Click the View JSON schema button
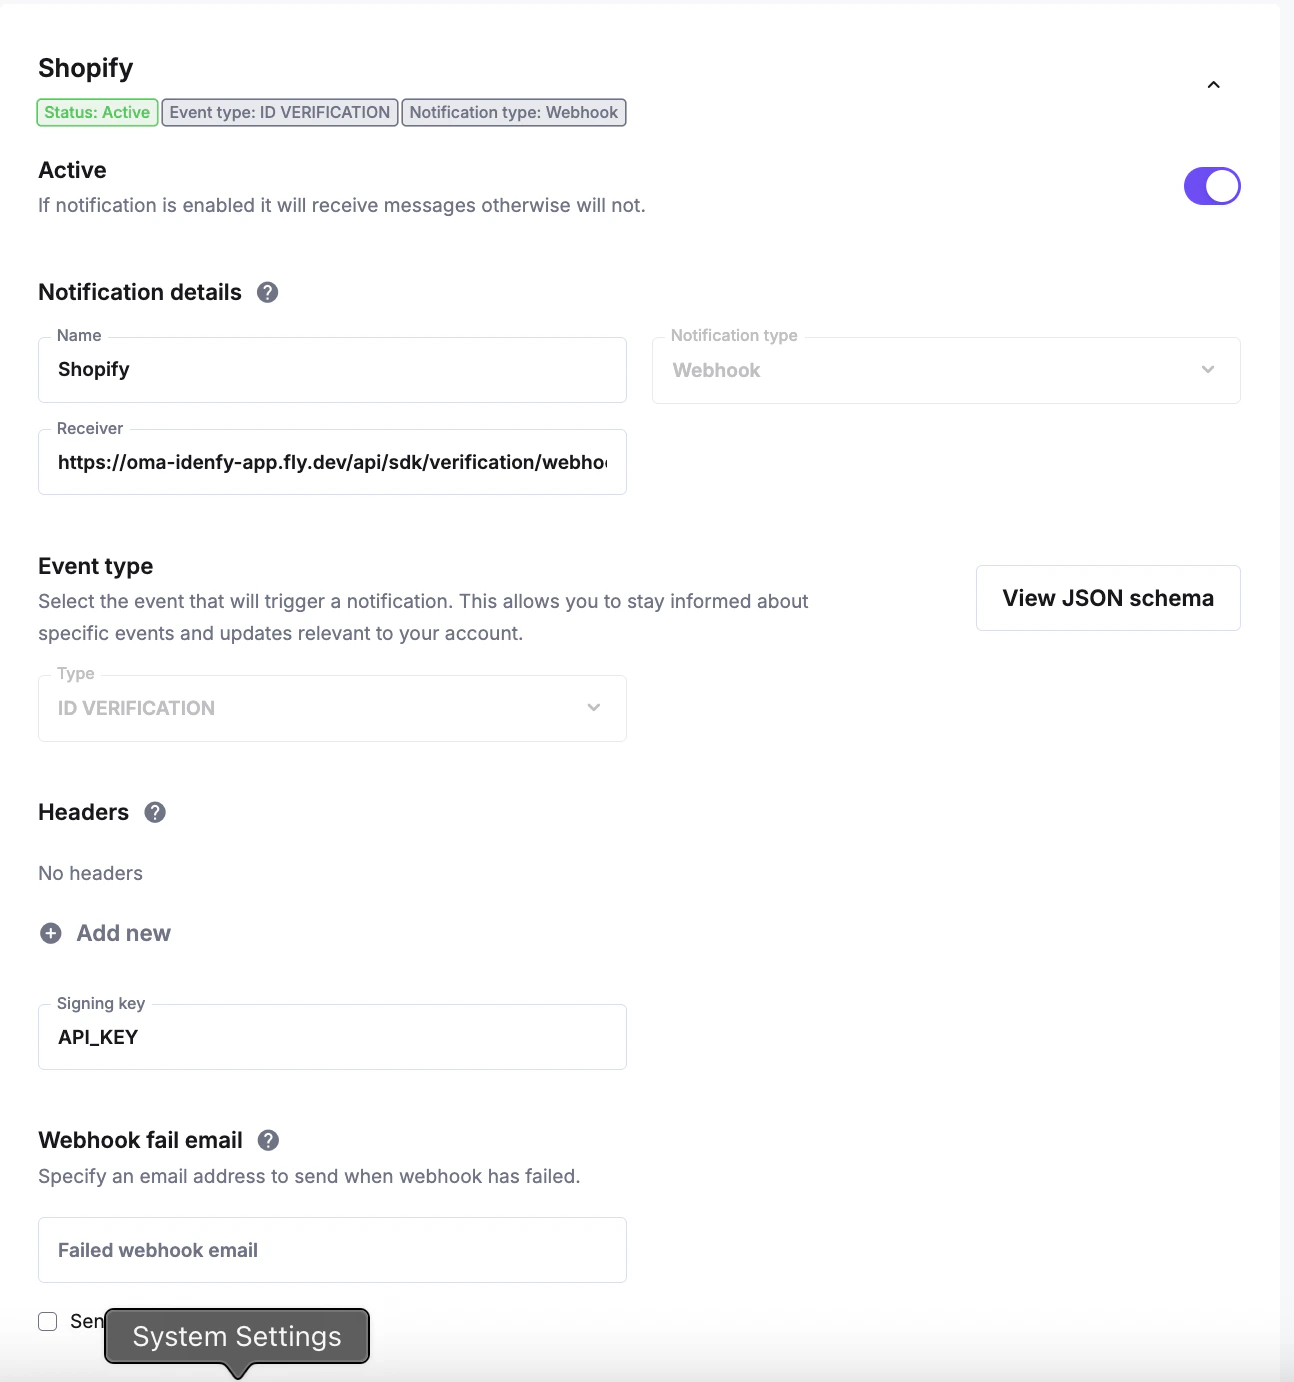Image resolution: width=1294 pixels, height=1382 pixels. [1107, 597]
